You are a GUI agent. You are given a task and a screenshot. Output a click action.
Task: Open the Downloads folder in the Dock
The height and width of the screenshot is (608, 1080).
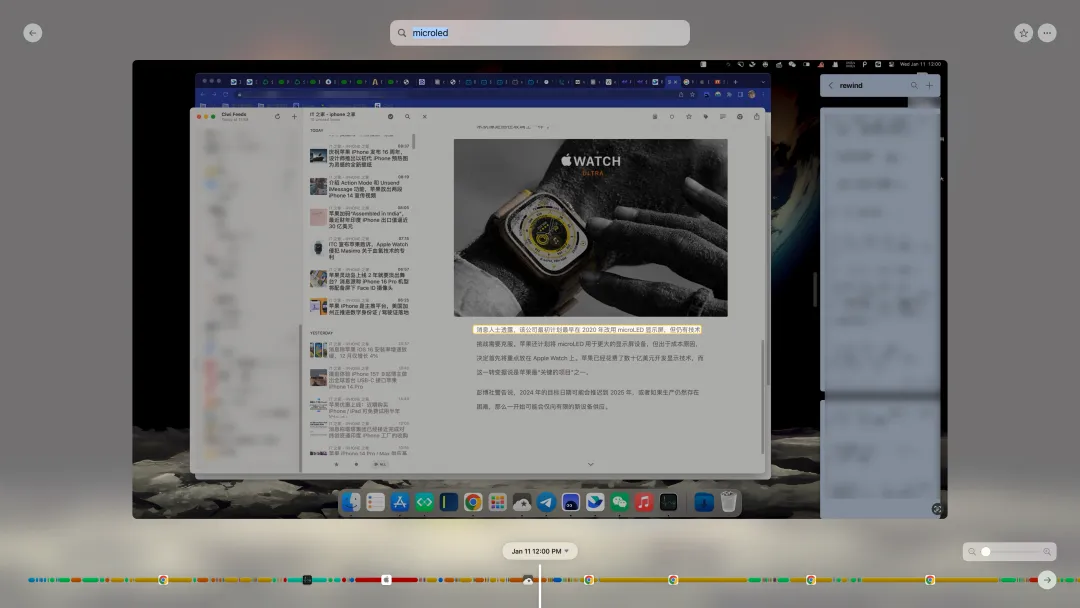pyautogui.click(x=703, y=502)
